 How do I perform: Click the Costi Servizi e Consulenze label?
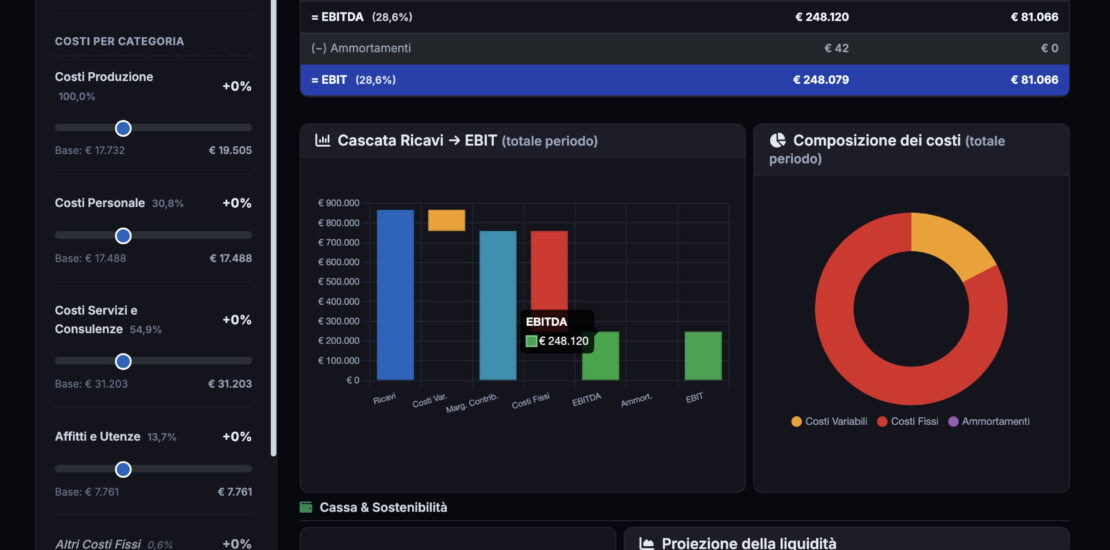96,319
